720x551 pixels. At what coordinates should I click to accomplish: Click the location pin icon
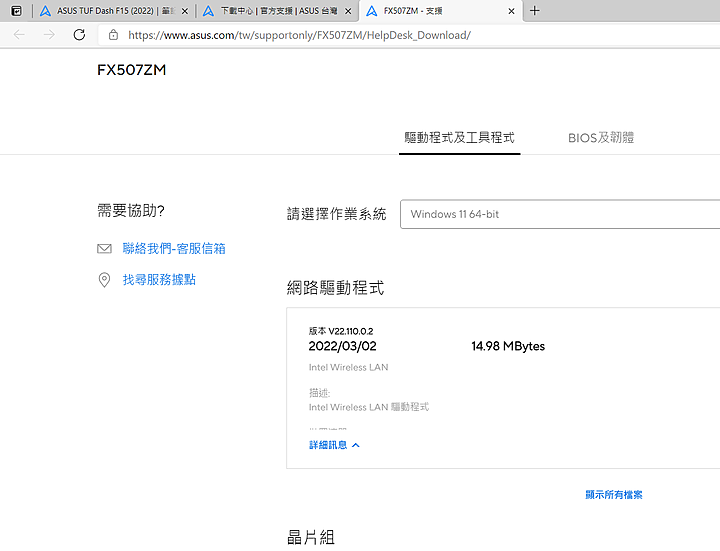pos(104,280)
